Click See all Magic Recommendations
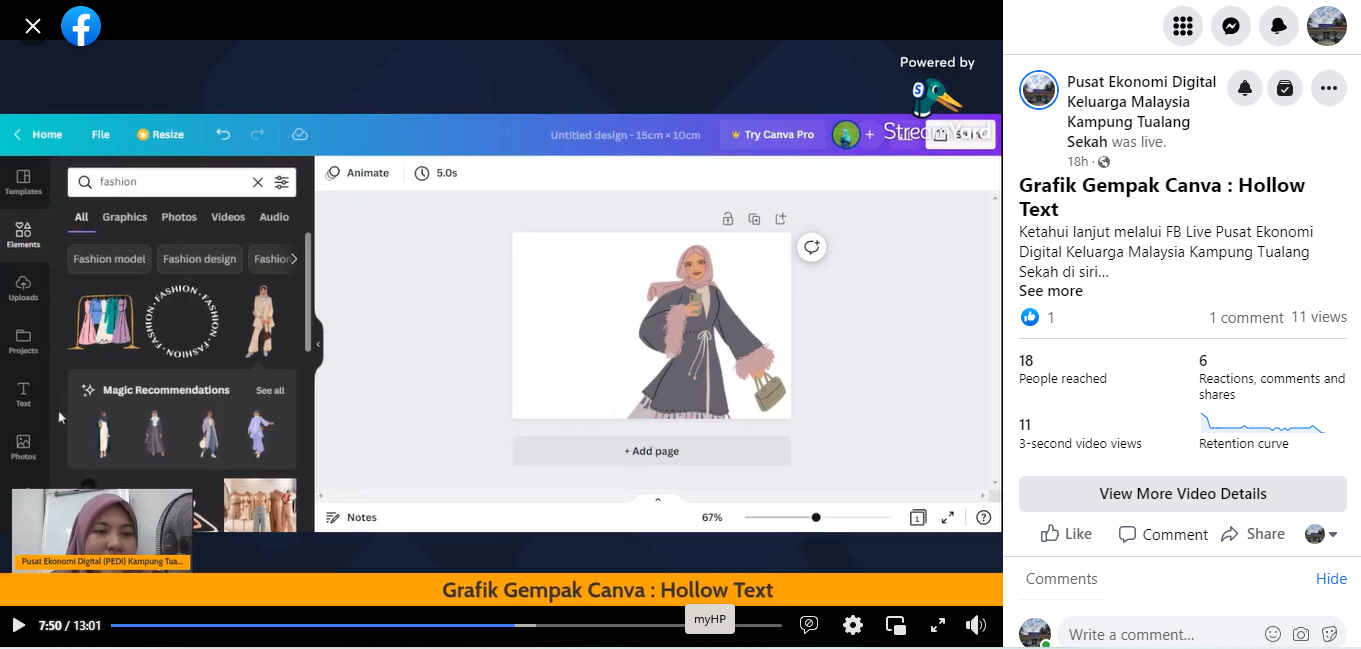 coord(270,390)
